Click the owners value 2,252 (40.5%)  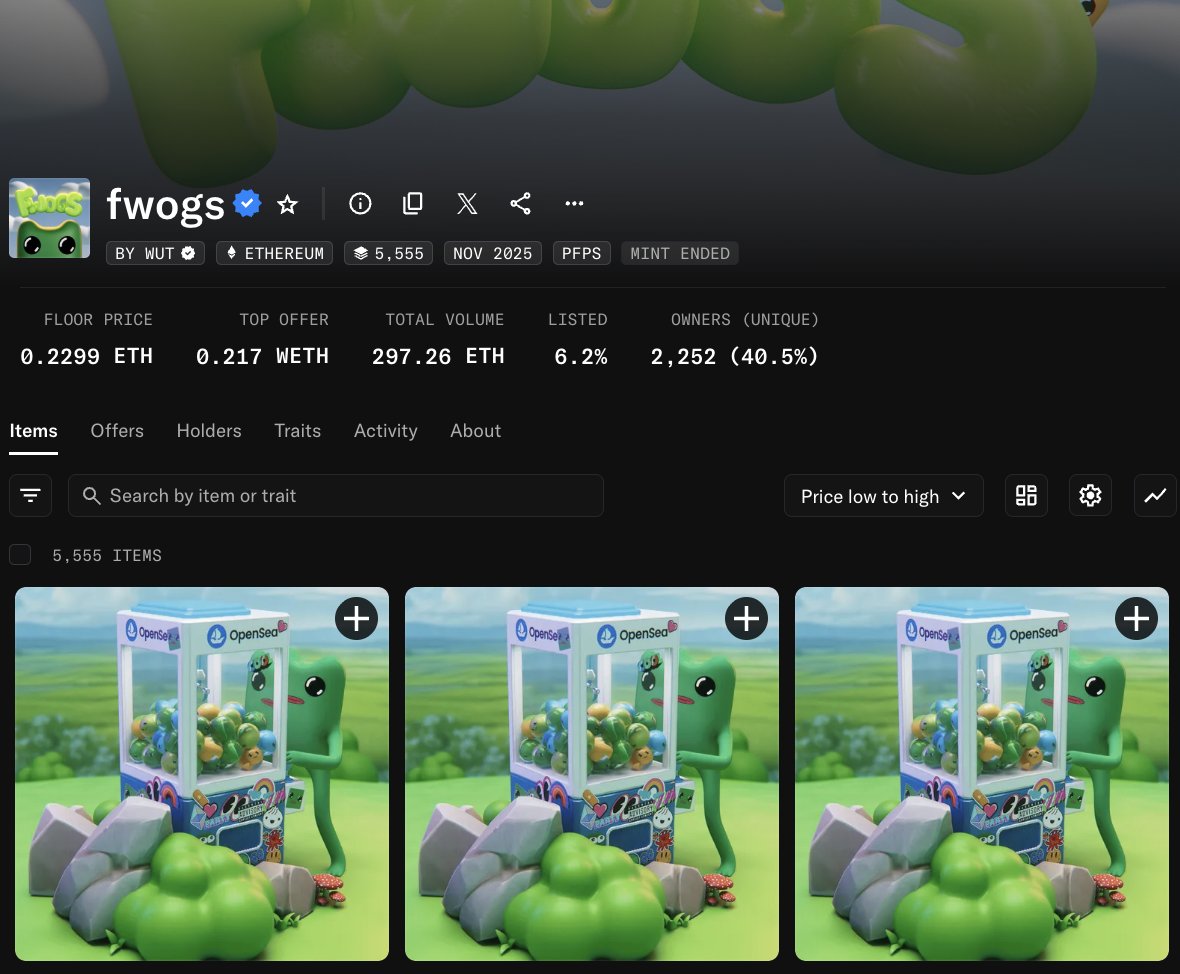pyautogui.click(x=734, y=356)
